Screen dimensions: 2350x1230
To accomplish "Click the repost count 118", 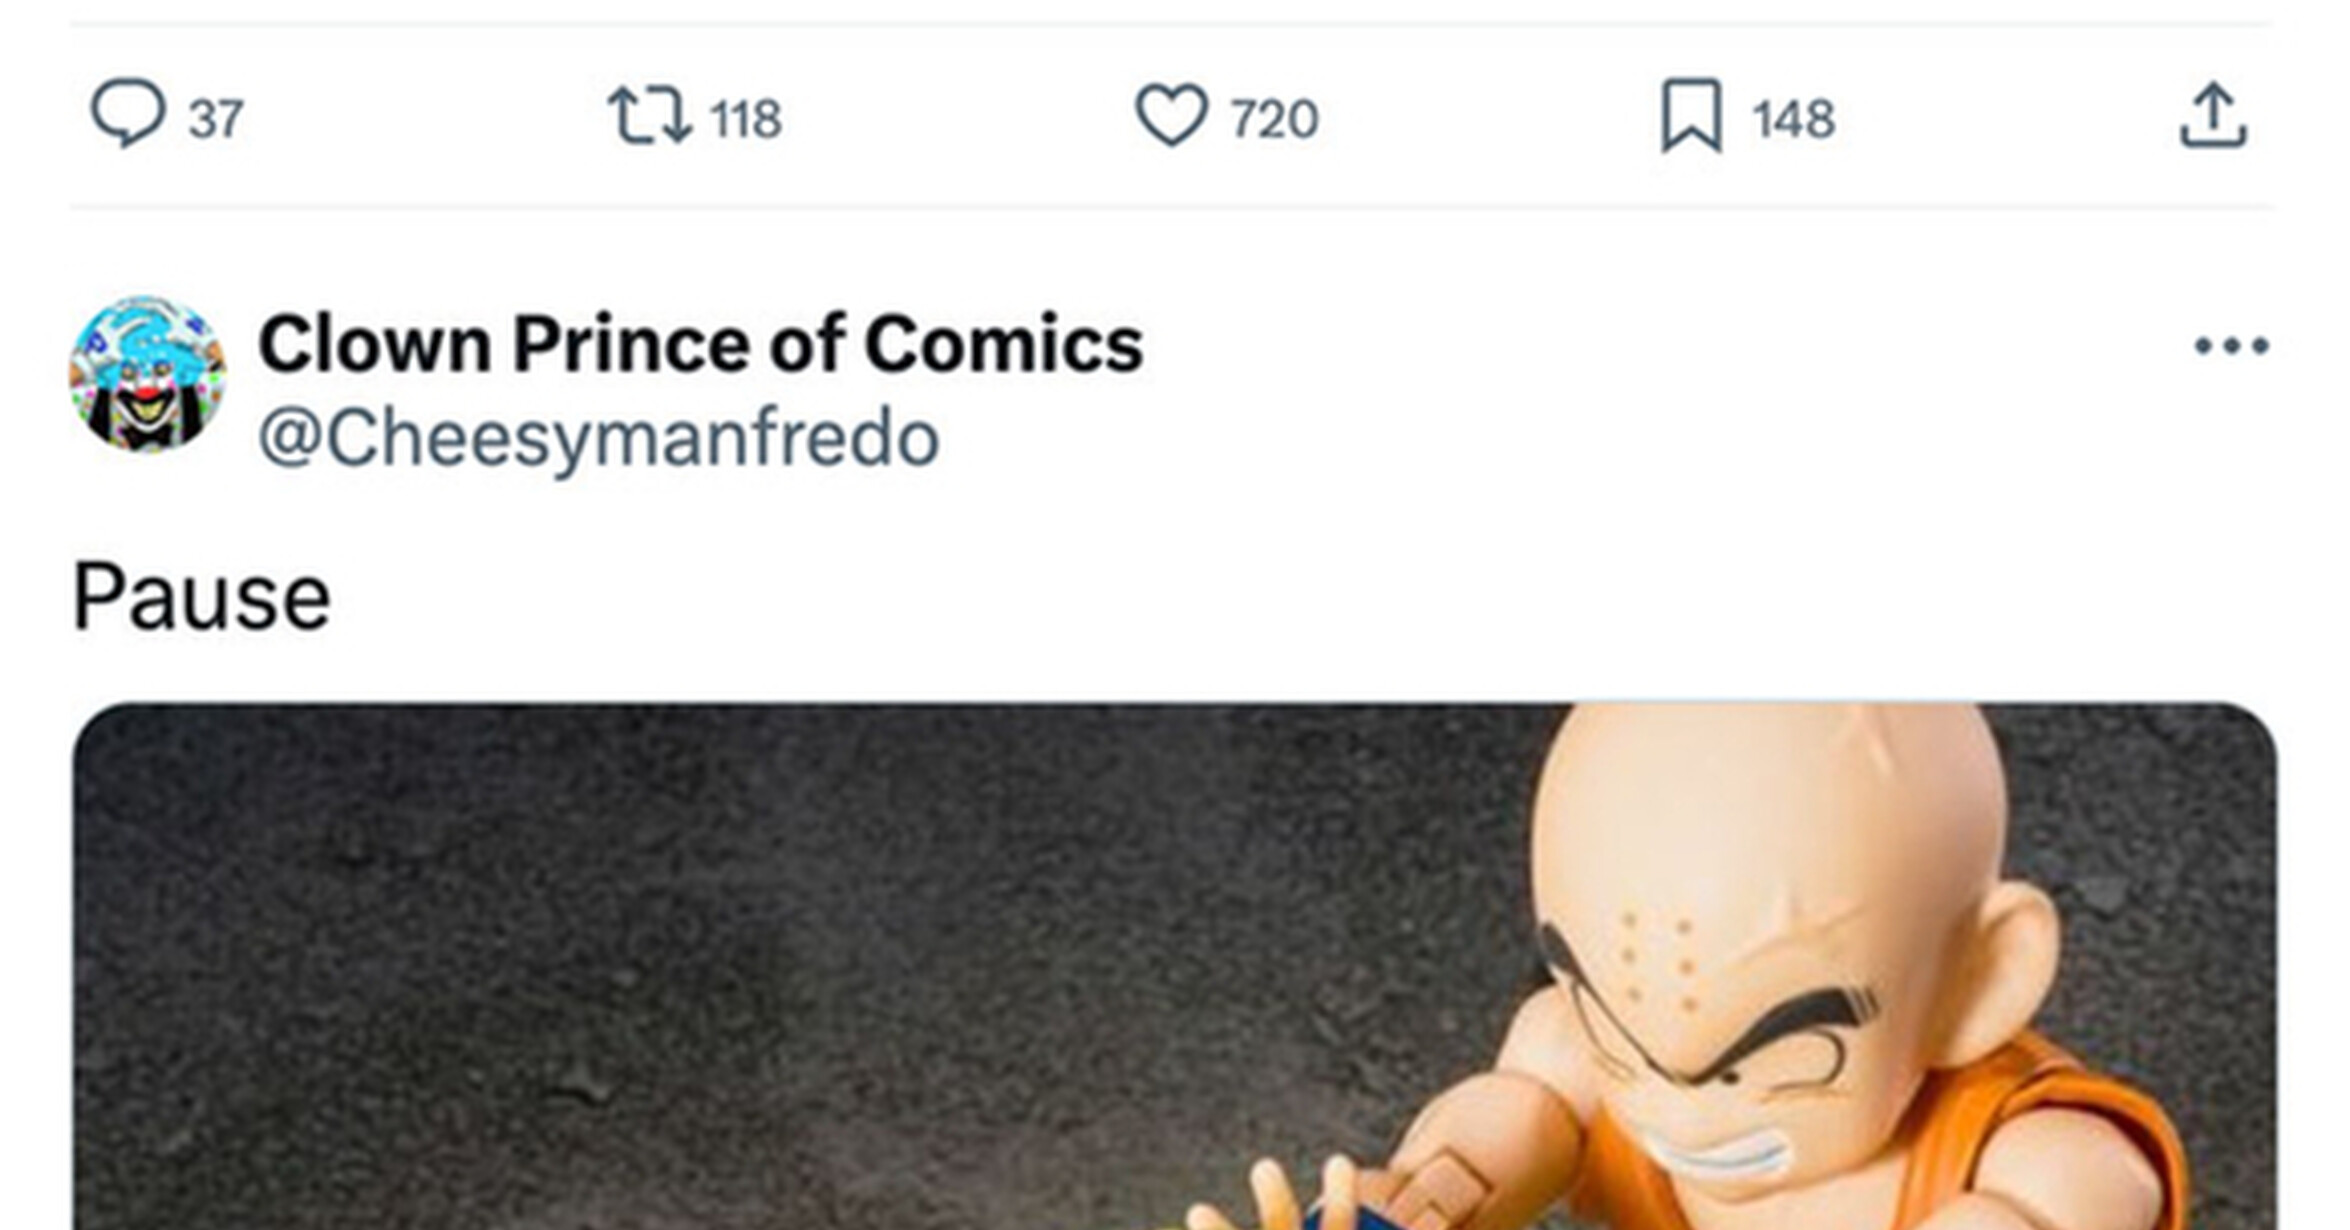I will (746, 119).
